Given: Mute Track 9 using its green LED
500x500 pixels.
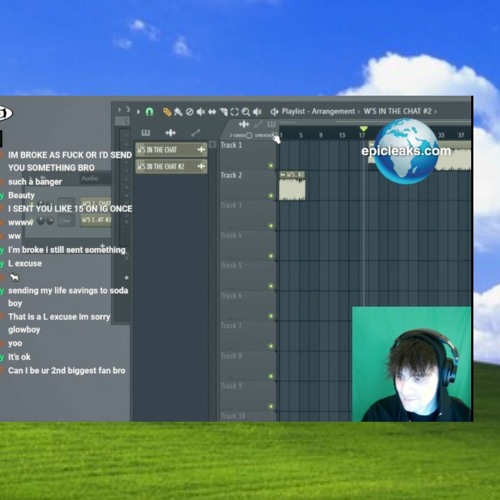Looking at the screenshot, I should coord(271,406).
